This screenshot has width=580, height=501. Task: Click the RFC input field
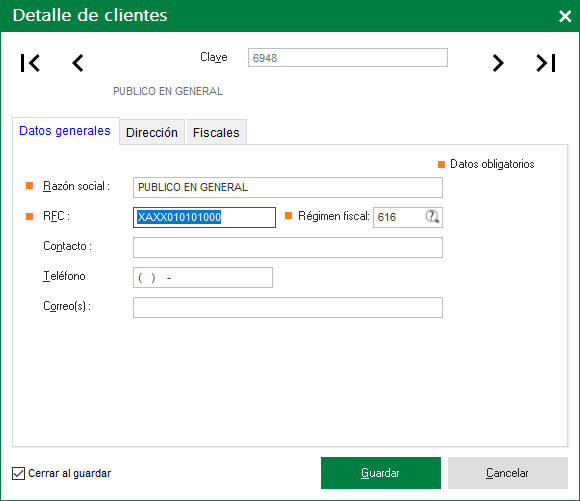(204, 217)
